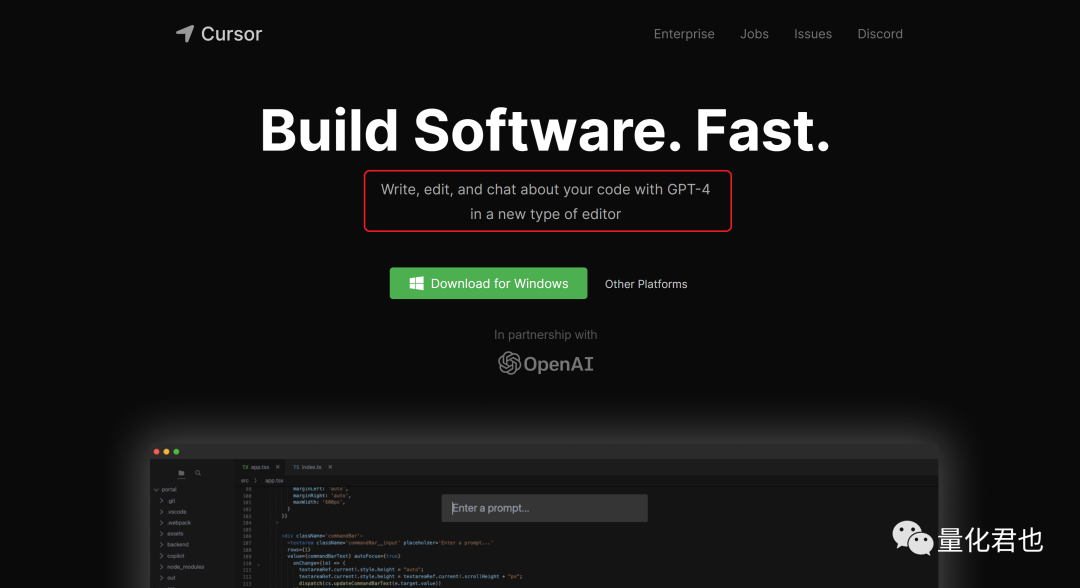1080x588 pixels.
Task: Focus the Enter a prompt input box
Action: tap(544, 508)
